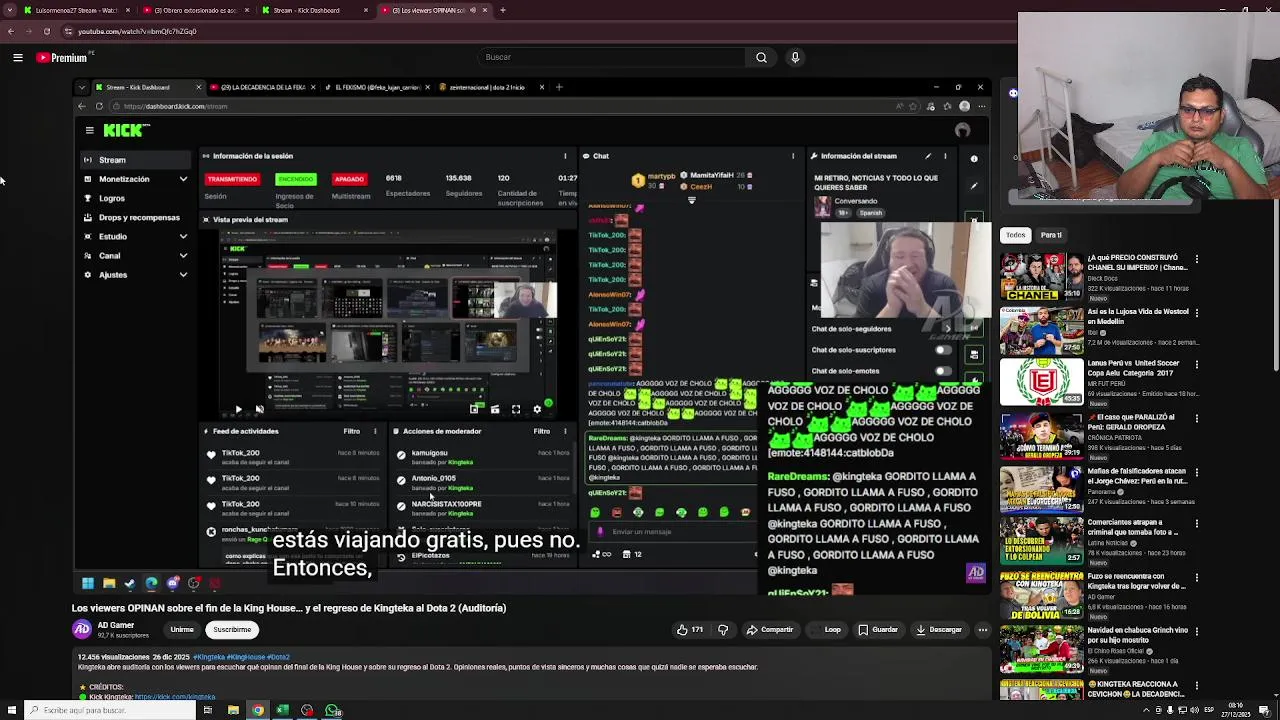Focus the Buscar search field
The image size is (1280, 720).
pyautogui.click(x=612, y=58)
